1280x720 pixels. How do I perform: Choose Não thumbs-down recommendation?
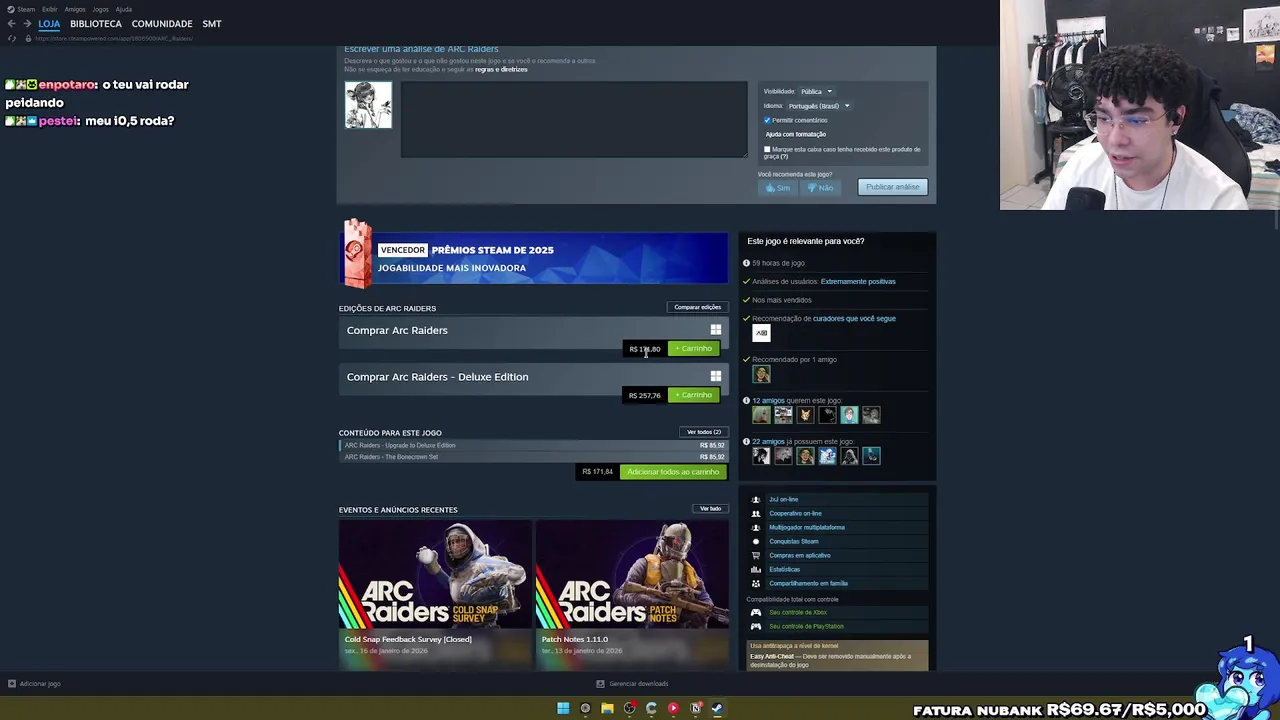tap(820, 187)
